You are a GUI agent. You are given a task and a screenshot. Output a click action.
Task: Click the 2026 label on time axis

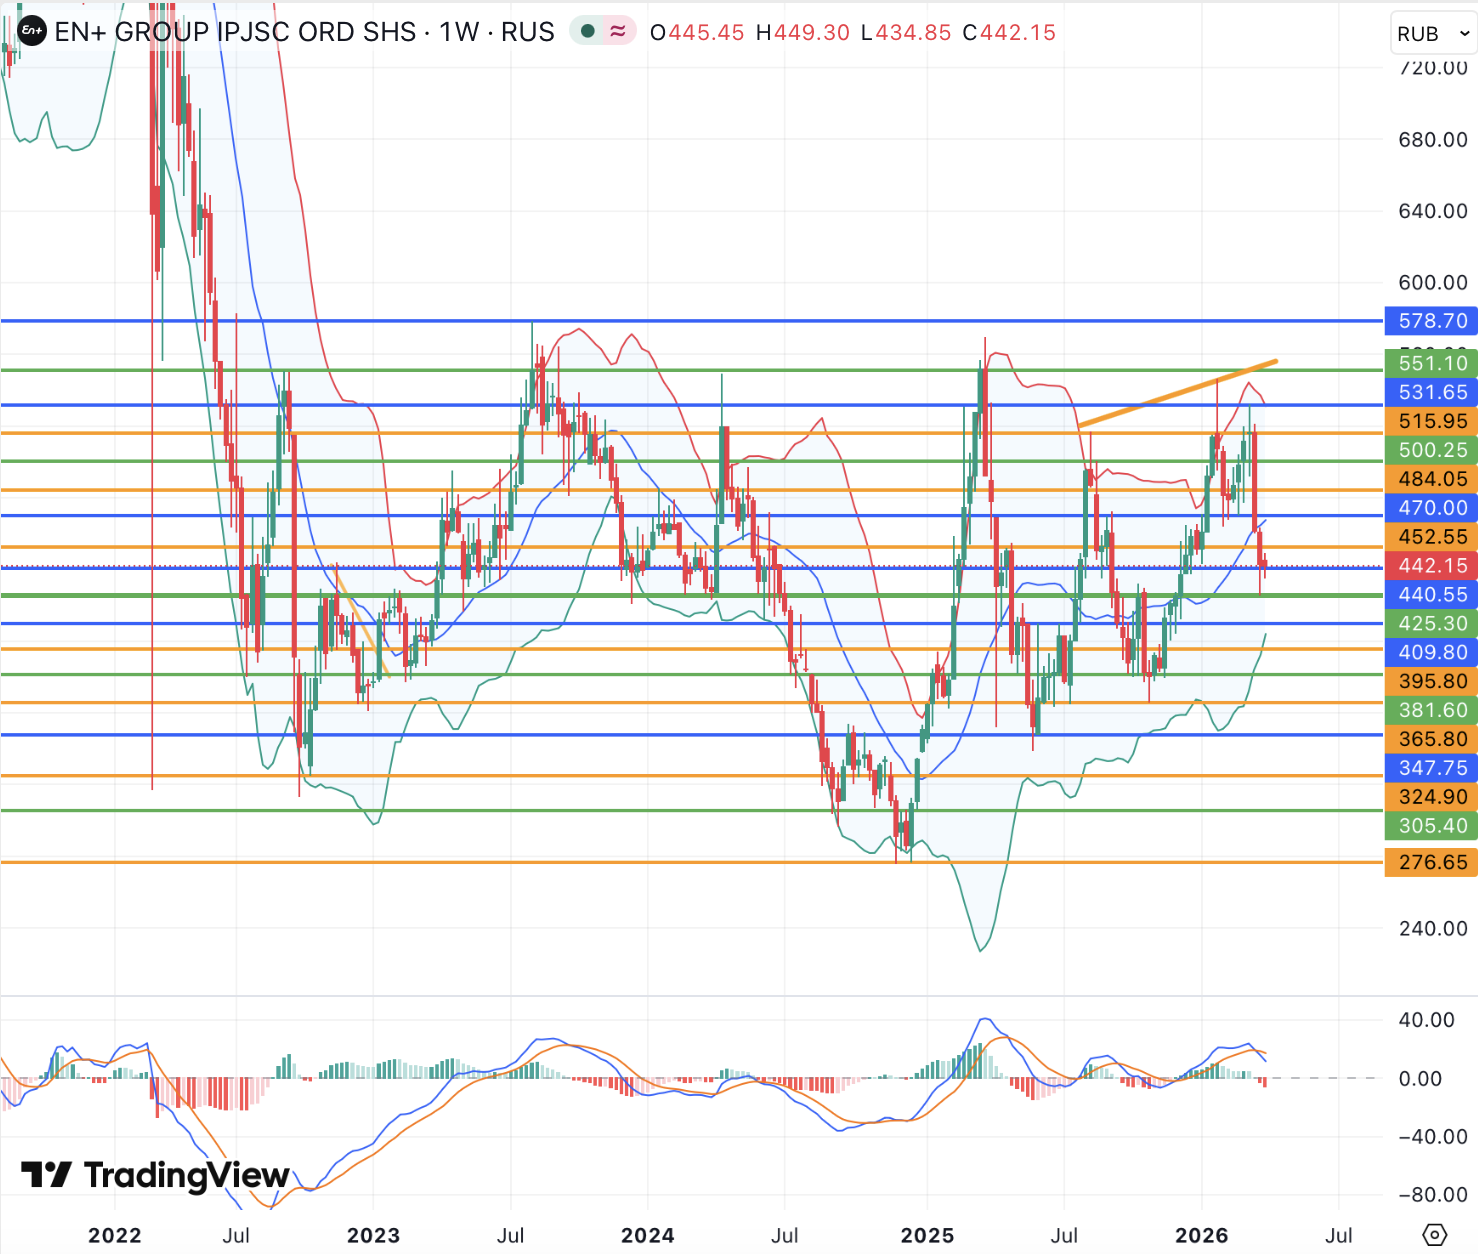tap(1201, 1235)
